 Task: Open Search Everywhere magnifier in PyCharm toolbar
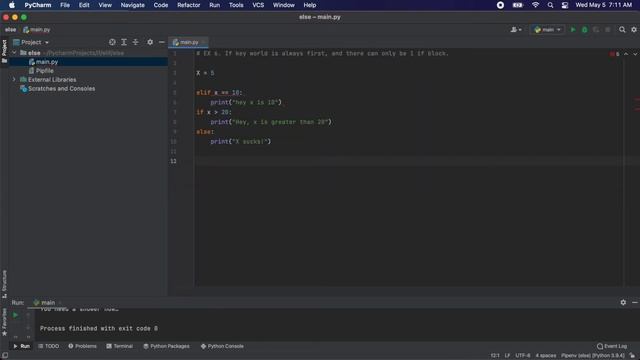coord(622,30)
